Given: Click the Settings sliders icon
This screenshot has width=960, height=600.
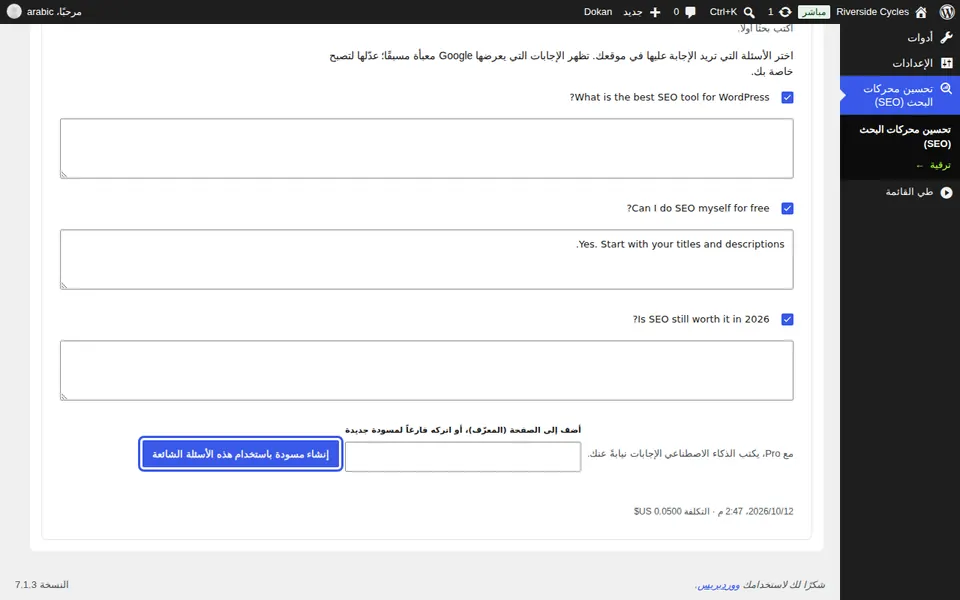Looking at the screenshot, I should (x=947, y=63).
